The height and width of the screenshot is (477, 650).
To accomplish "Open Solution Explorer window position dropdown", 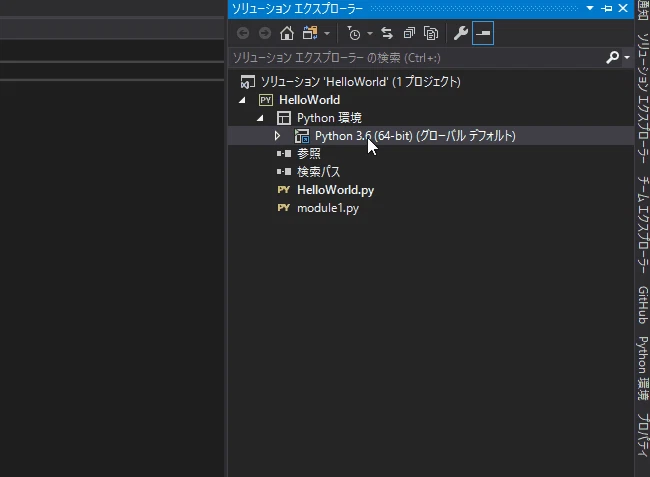I will point(590,8).
